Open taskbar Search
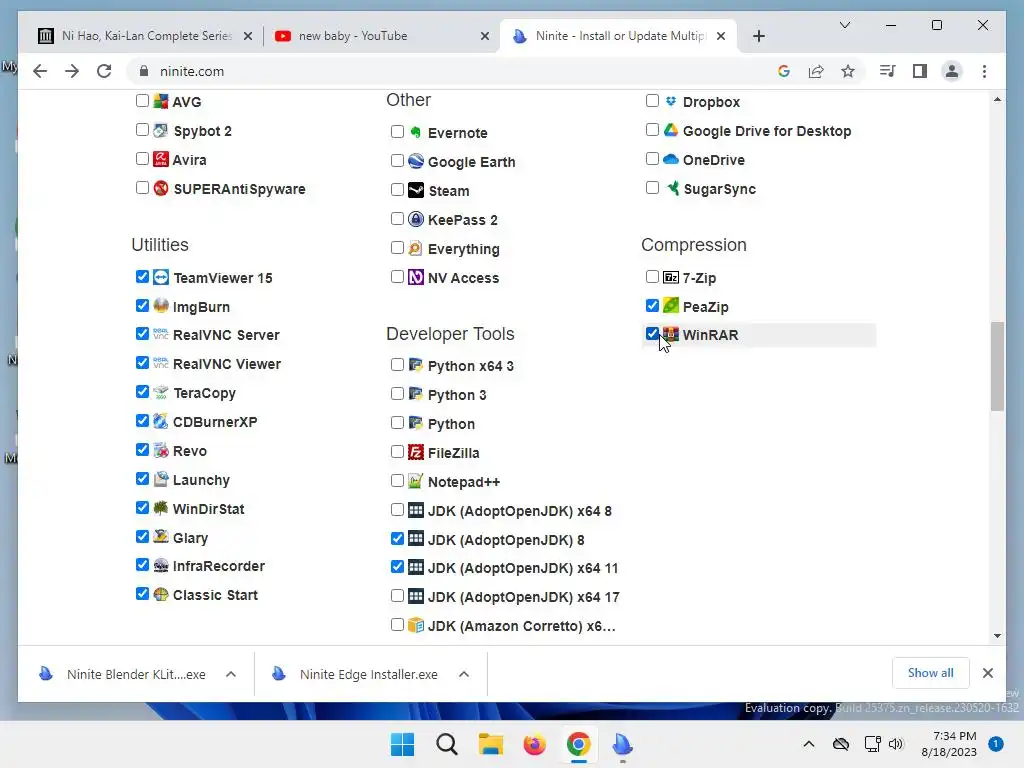Viewport: 1024px width, 768px height. point(447,744)
